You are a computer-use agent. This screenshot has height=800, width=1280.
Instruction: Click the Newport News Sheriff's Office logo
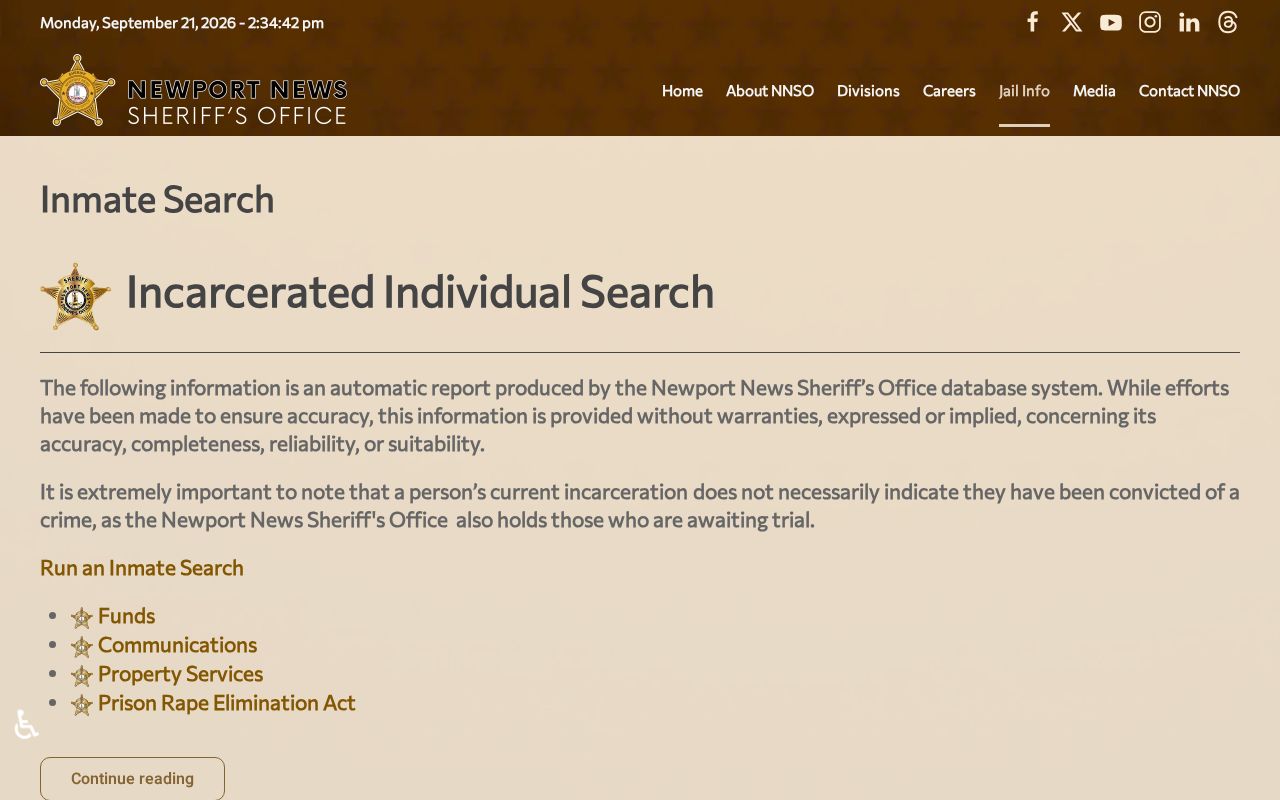click(194, 90)
